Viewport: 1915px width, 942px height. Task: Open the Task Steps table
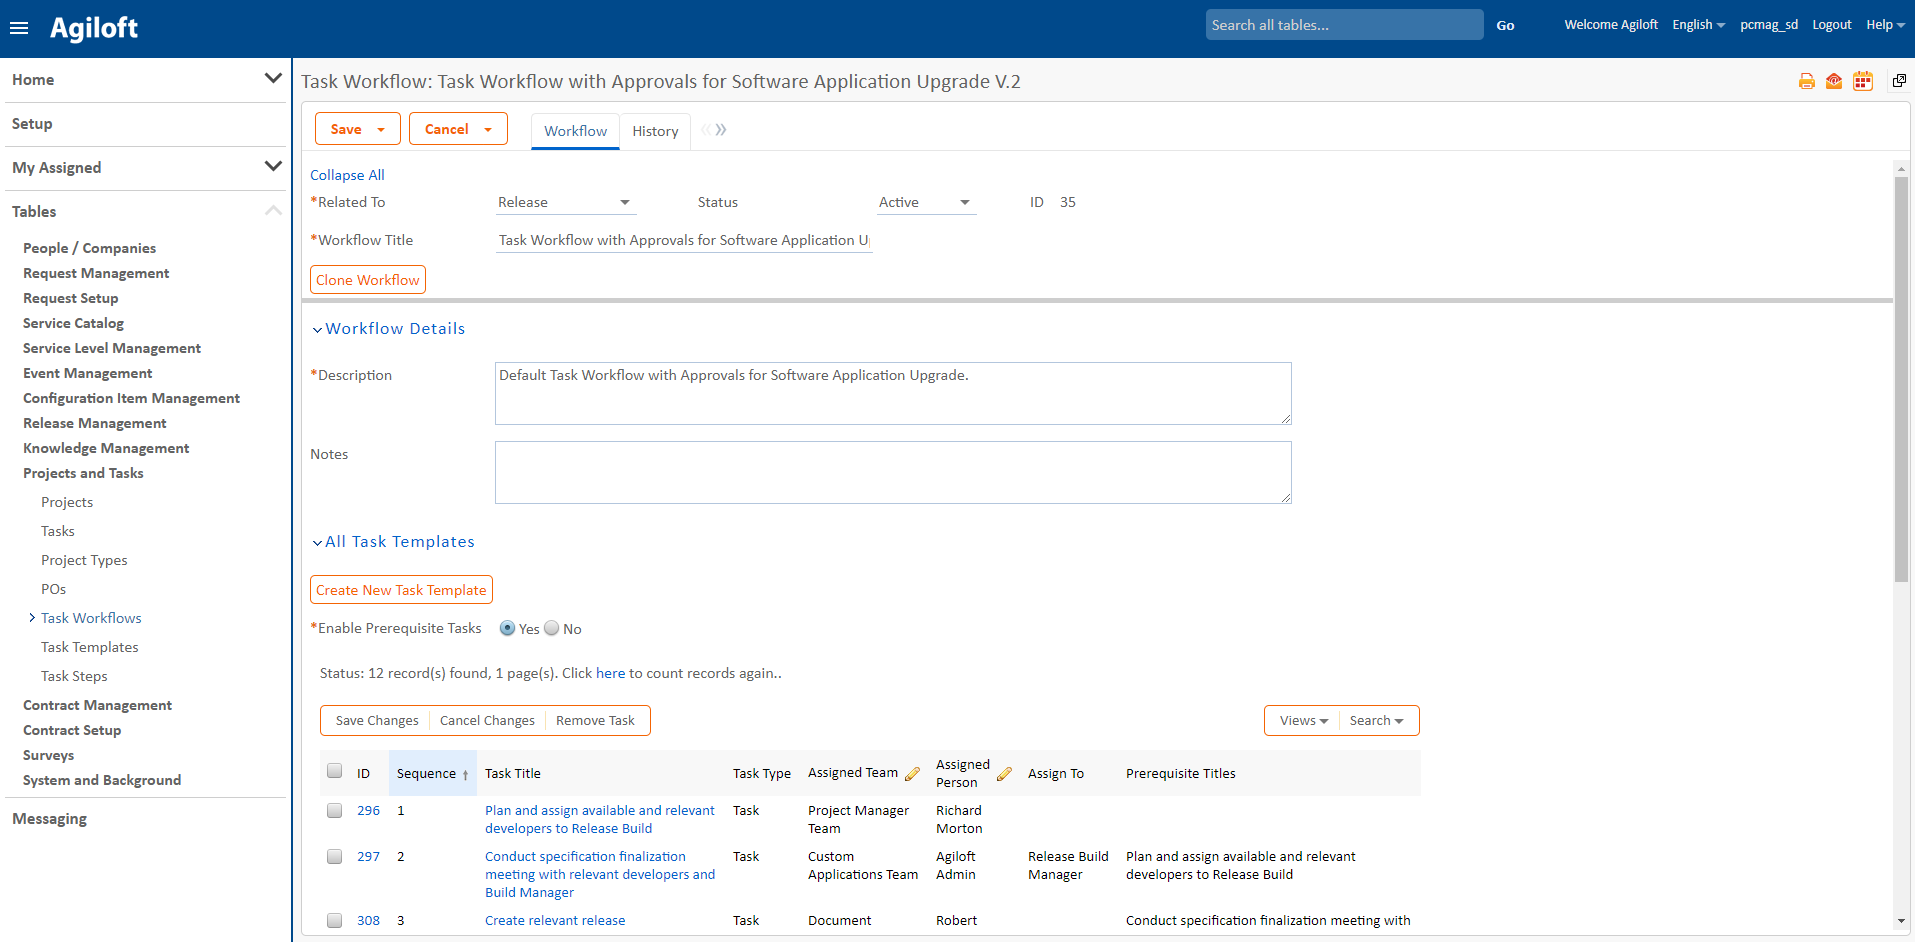(x=74, y=676)
